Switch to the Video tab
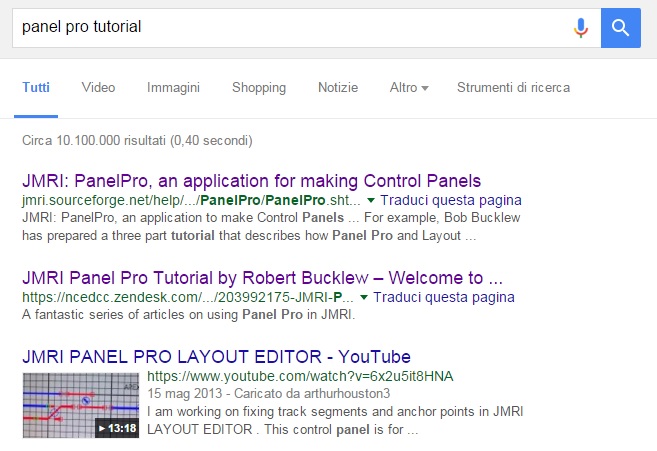 coord(98,88)
